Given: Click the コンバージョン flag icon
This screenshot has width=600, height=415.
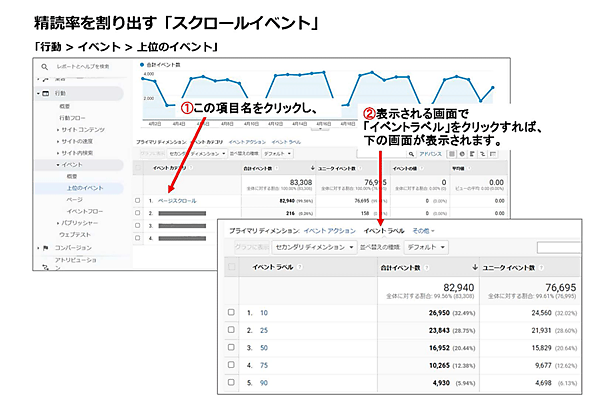Looking at the screenshot, I should (45, 247).
